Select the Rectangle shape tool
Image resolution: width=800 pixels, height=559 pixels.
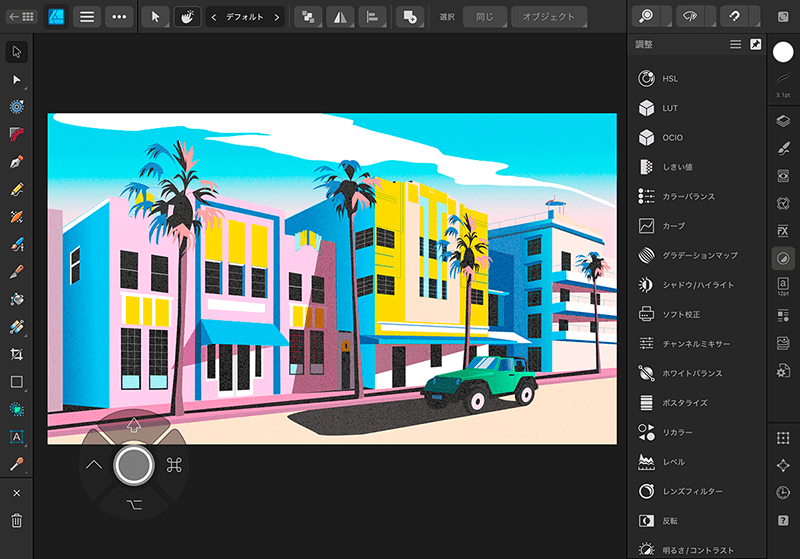point(16,381)
